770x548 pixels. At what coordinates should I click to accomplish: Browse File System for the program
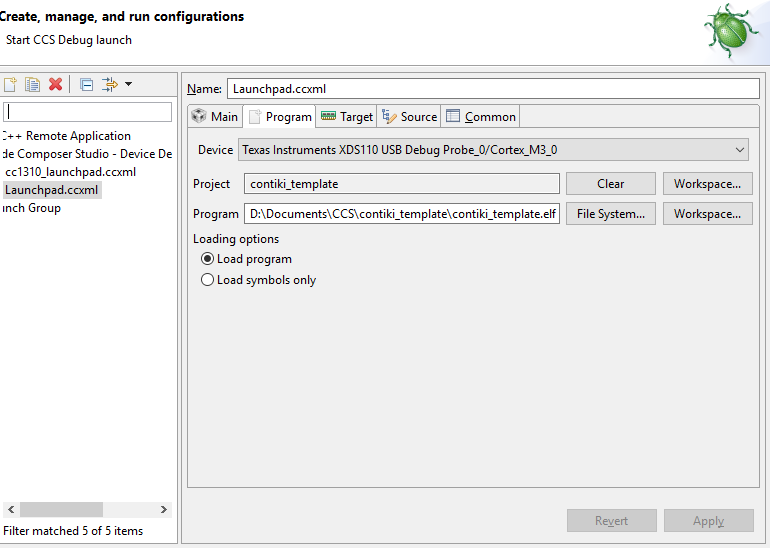[610, 214]
